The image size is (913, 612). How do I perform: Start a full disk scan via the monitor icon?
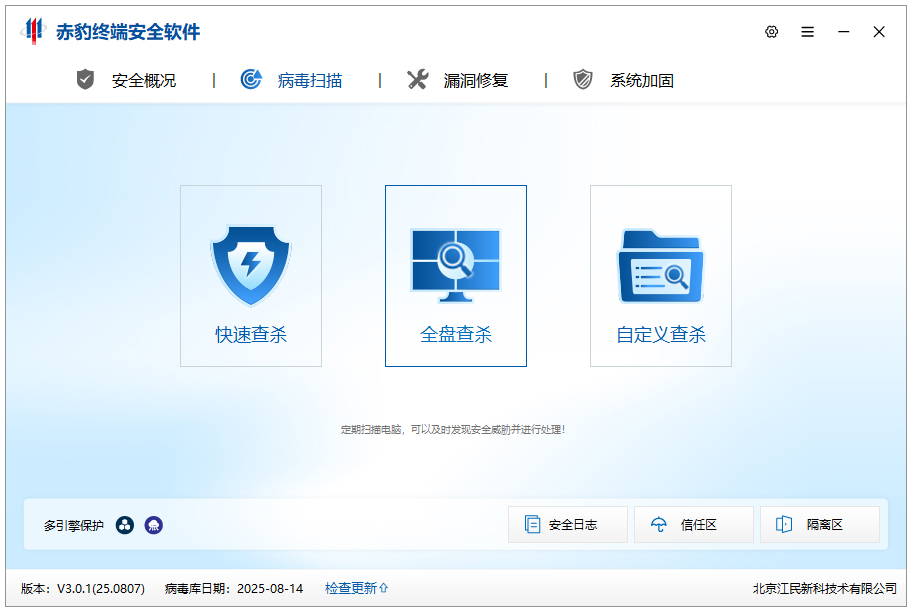(456, 266)
